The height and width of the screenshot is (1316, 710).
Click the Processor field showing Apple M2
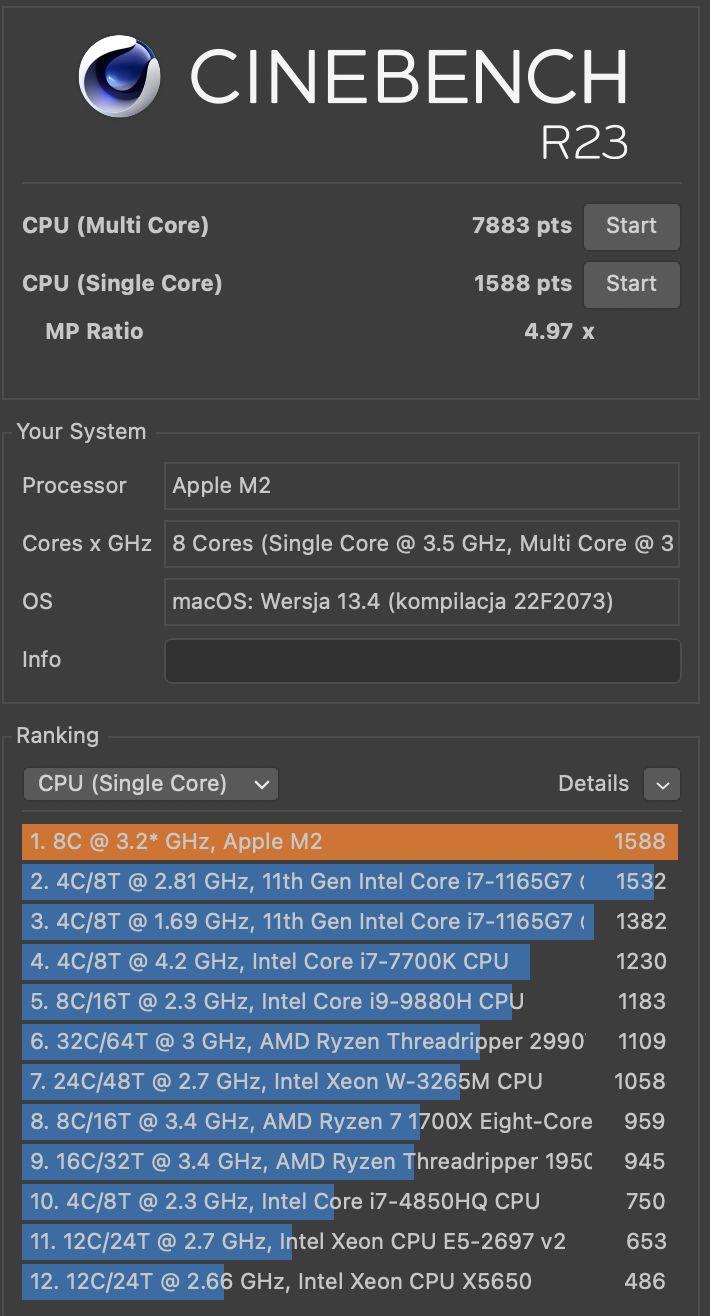click(422, 486)
